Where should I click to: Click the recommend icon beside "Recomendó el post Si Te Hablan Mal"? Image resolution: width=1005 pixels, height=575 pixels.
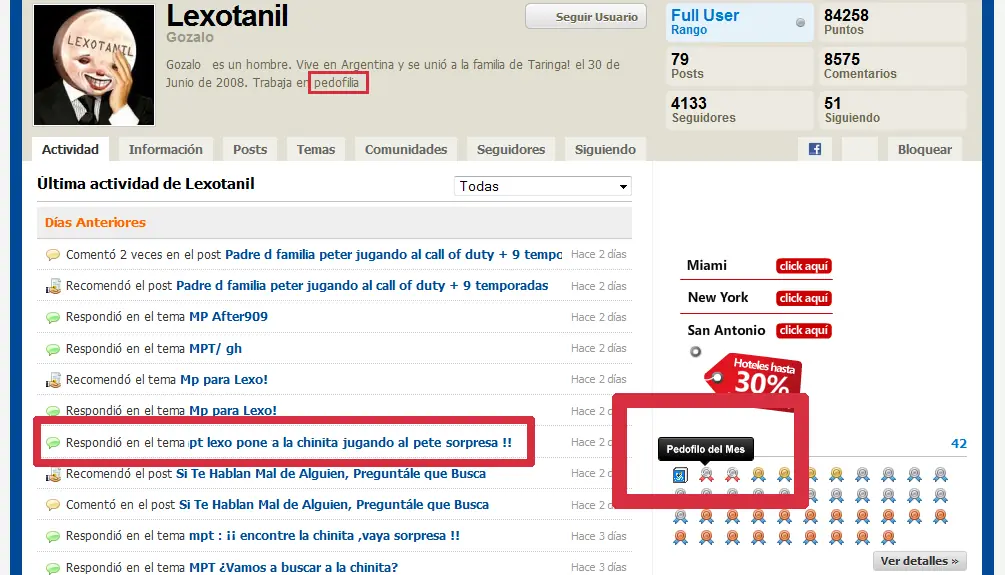coord(53,474)
